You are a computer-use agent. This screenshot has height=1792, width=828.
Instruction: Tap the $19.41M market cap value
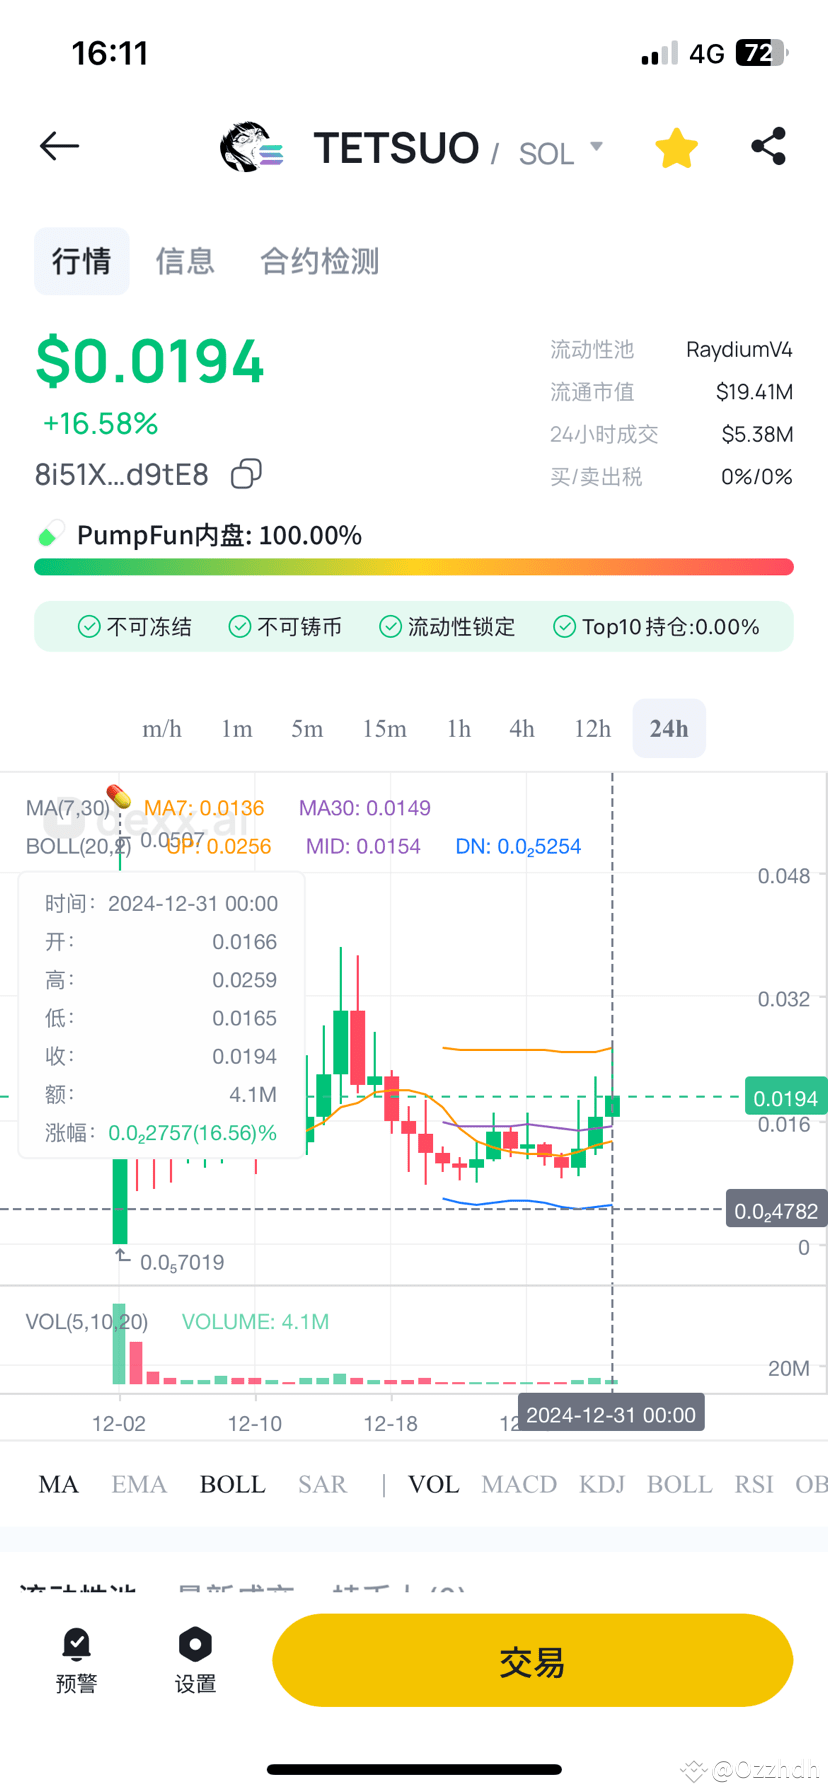(754, 392)
